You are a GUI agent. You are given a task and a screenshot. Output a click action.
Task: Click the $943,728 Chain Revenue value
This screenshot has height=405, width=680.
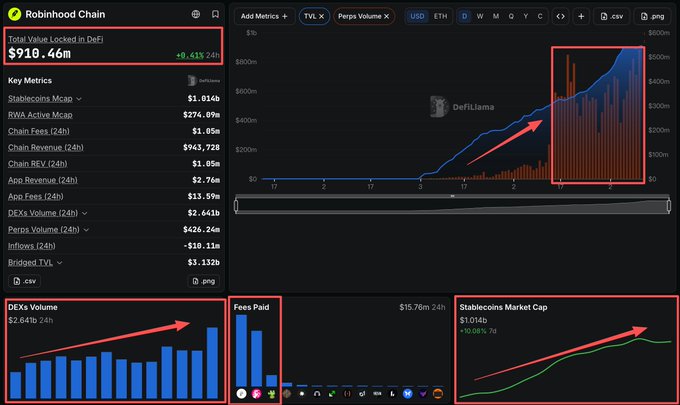click(x=201, y=147)
